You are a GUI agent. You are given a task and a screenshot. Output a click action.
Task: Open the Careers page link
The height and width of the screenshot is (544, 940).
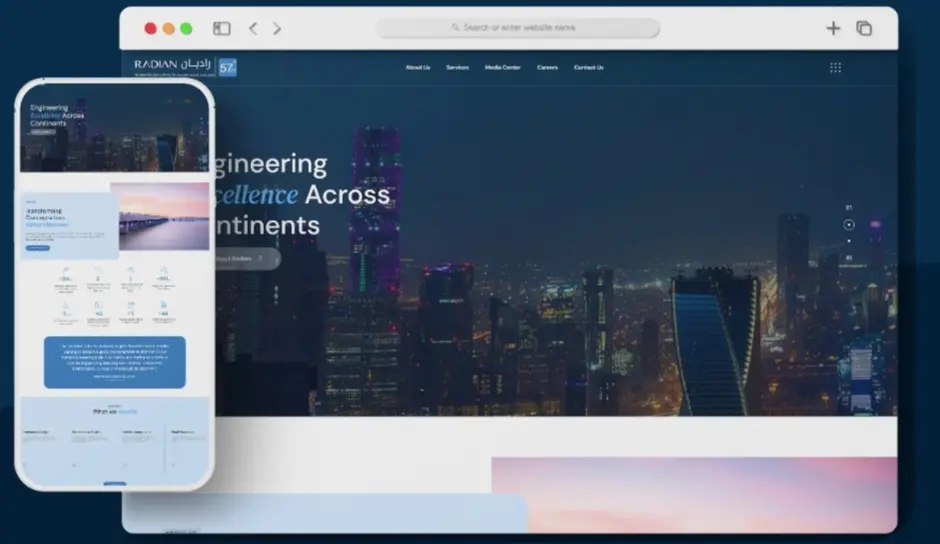pos(547,68)
